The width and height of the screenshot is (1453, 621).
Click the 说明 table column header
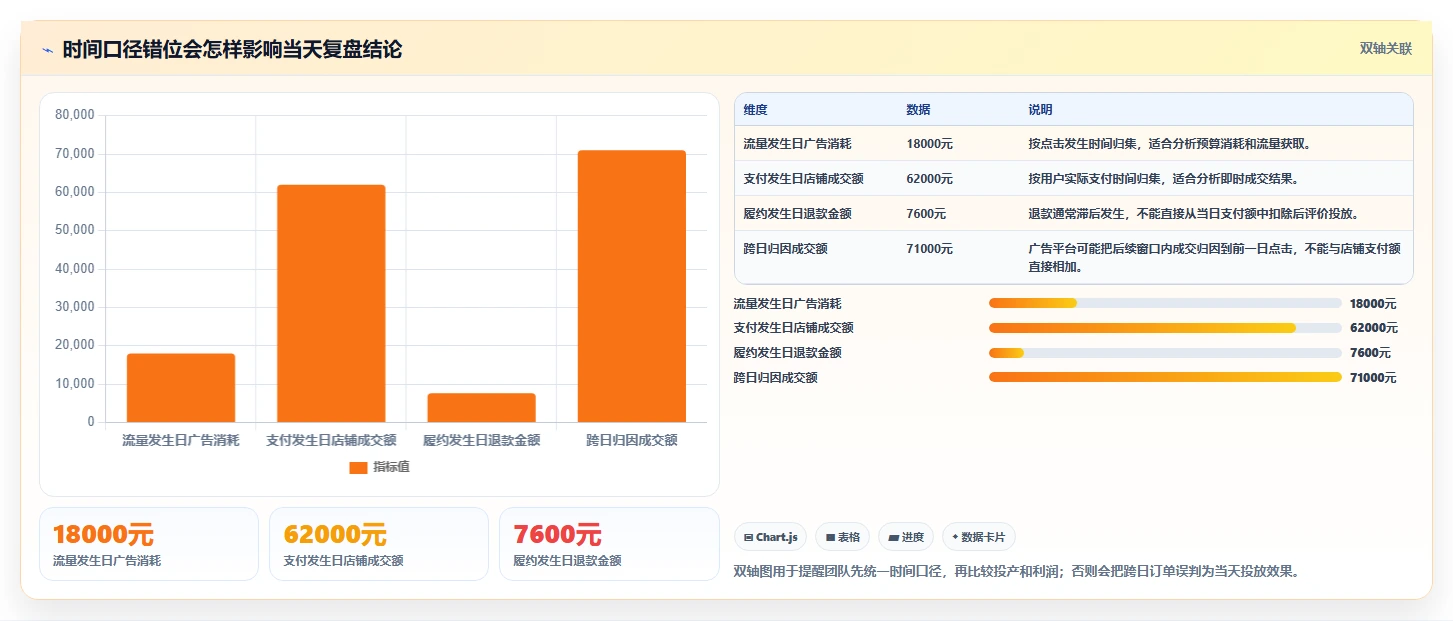[x=1040, y=110]
